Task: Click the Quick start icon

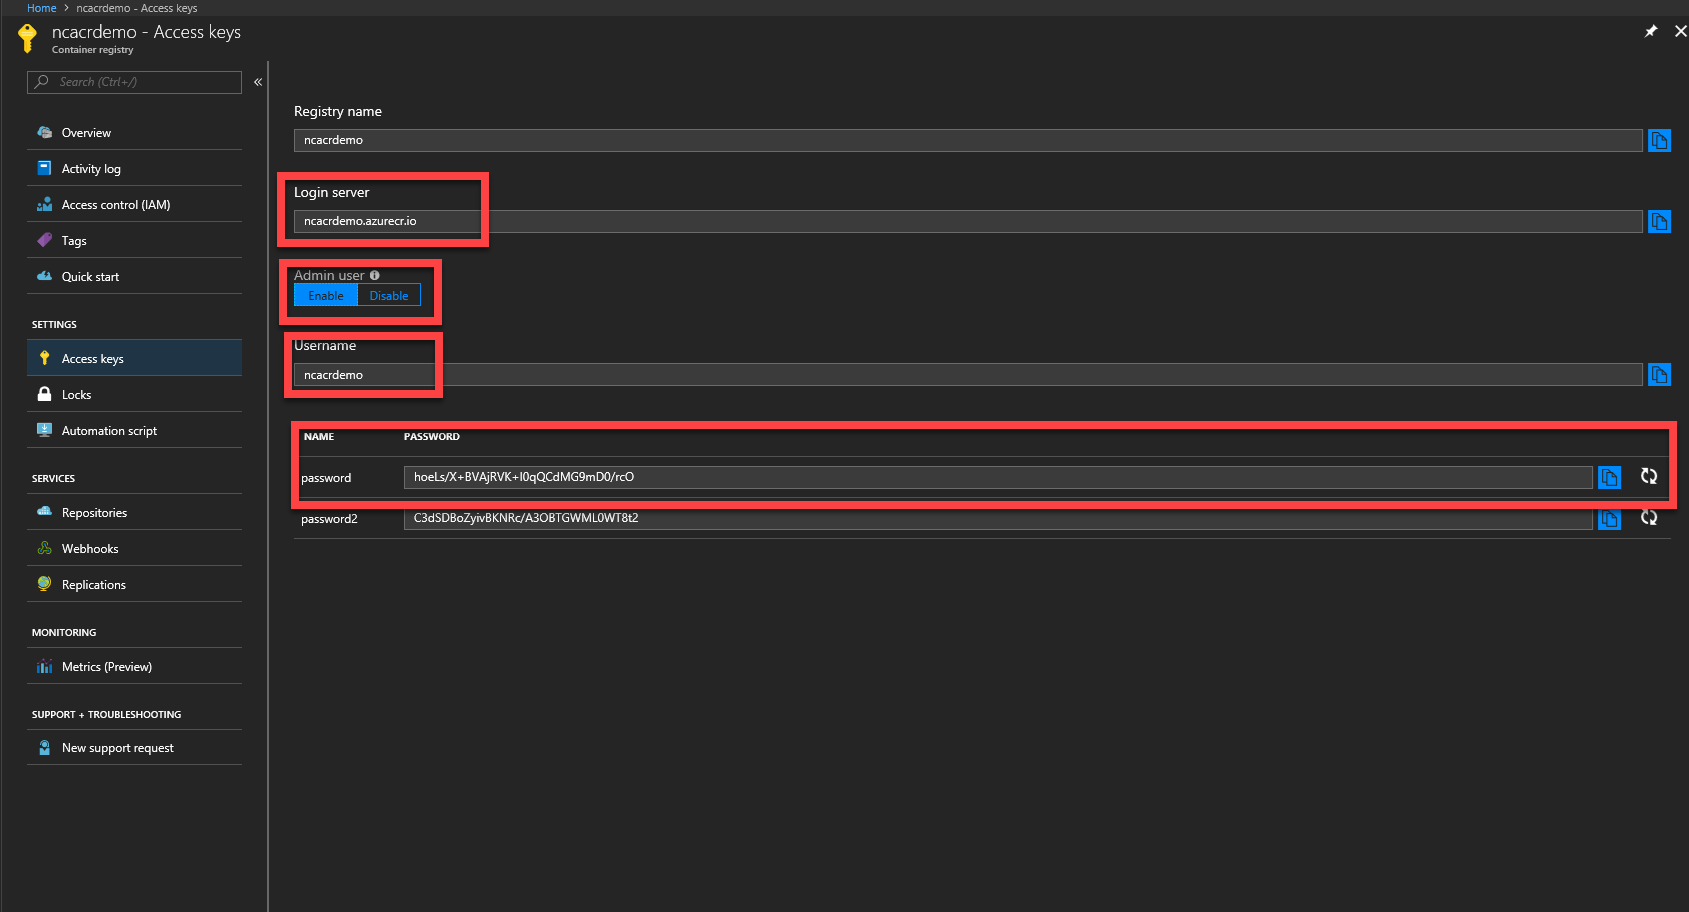Action: (44, 276)
